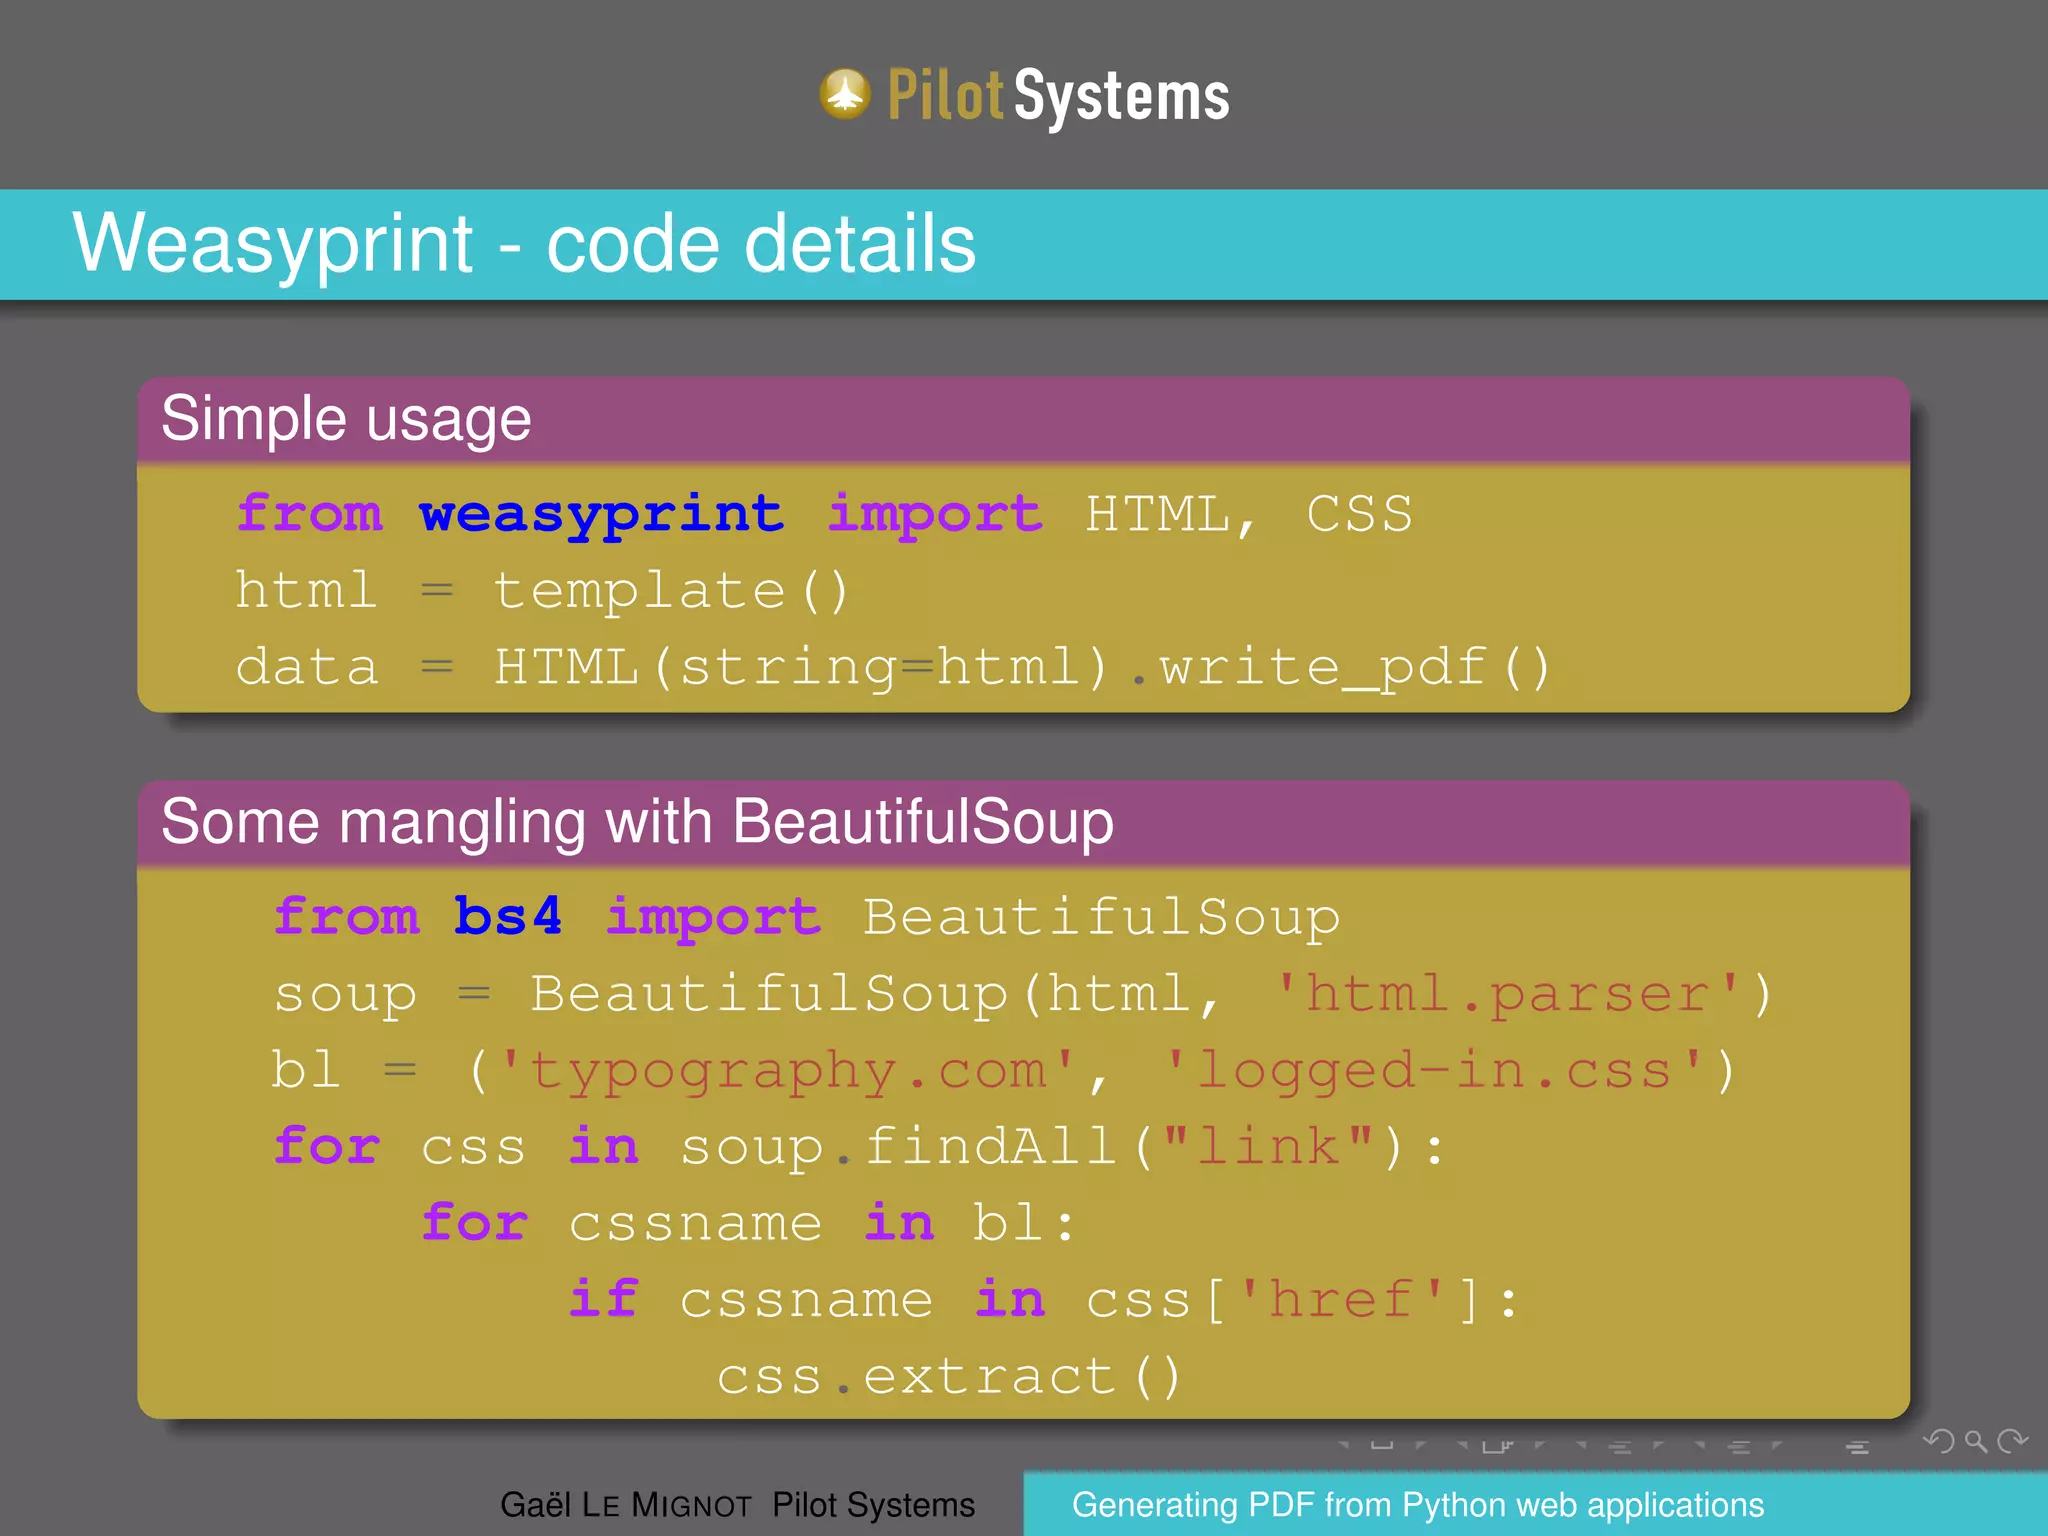Image resolution: width=2048 pixels, height=1536 pixels.
Task: Click the 'logged-in.css' string literal
Action: [1434, 1070]
